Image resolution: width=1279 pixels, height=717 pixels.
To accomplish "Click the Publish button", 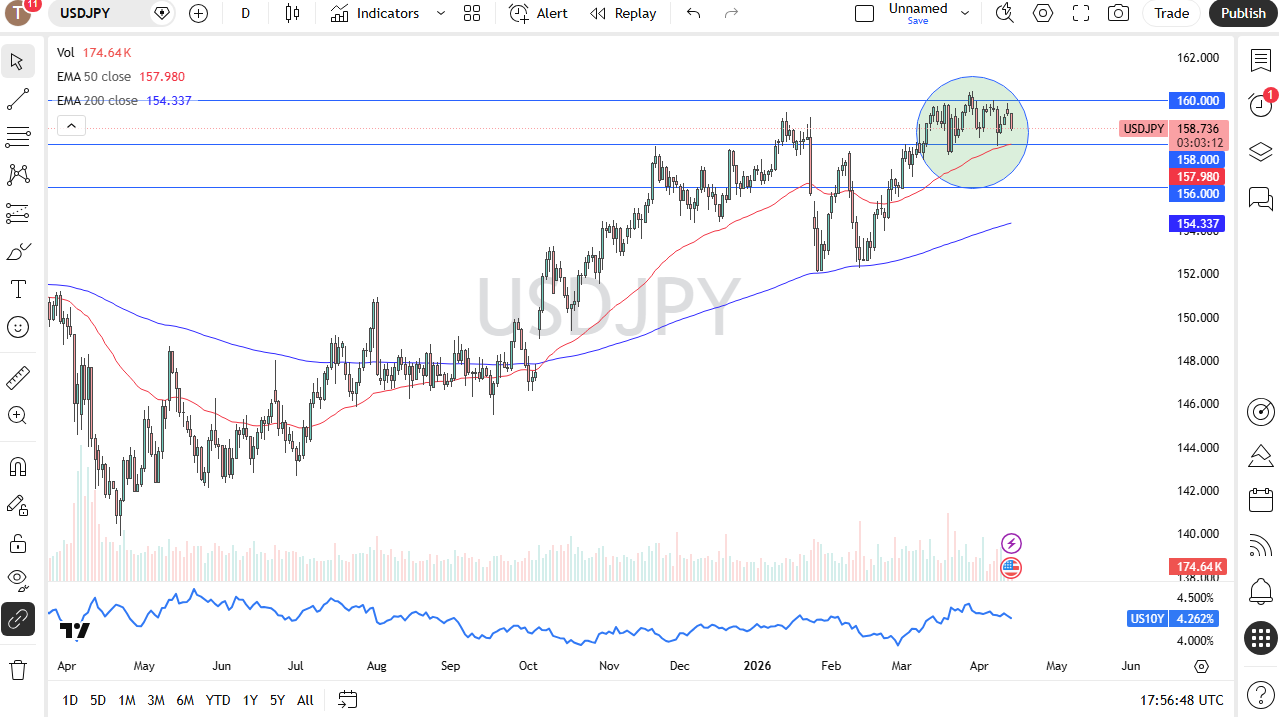I will (x=1242, y=13).
